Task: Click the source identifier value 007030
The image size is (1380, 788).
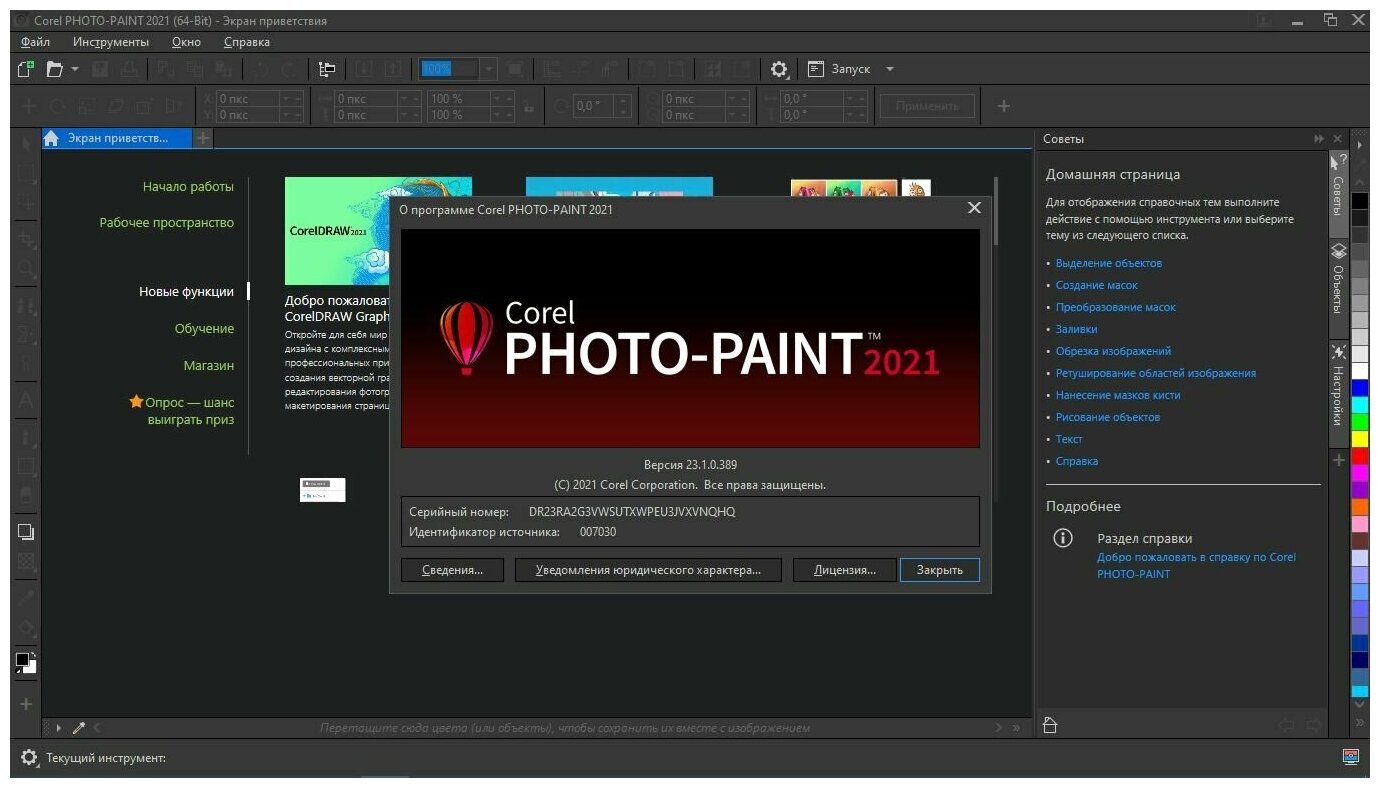Action: [598, 532]
